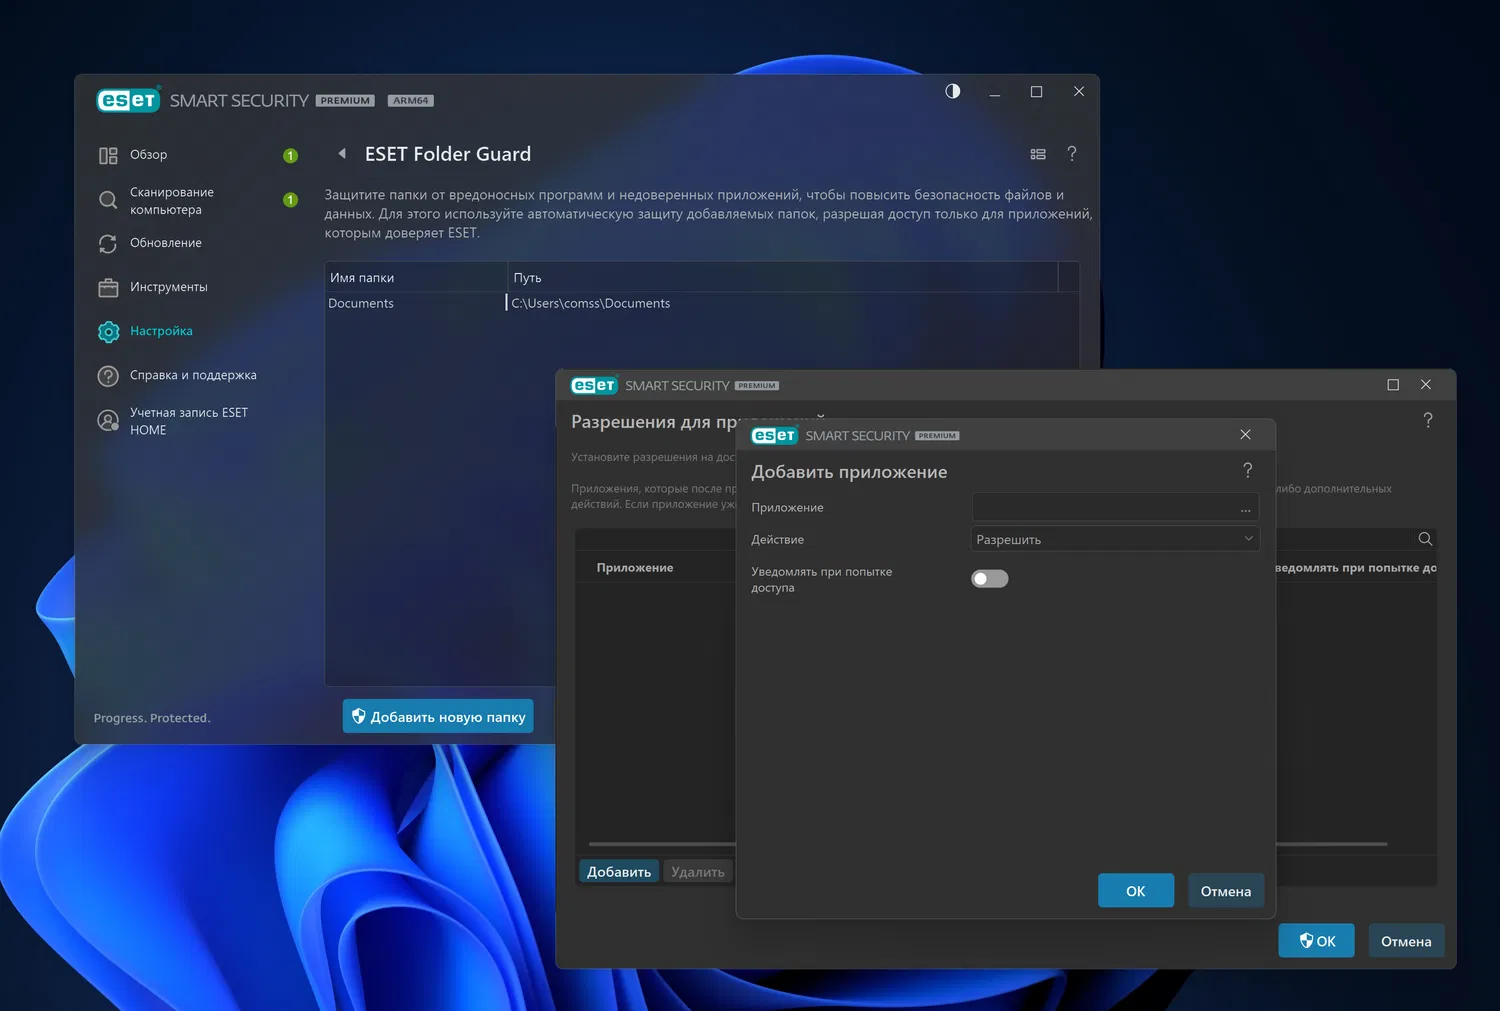This screenshot has height=1011, width=1500.
Task: Click the ESET HOME account icon
Action: tap(108, 421)
